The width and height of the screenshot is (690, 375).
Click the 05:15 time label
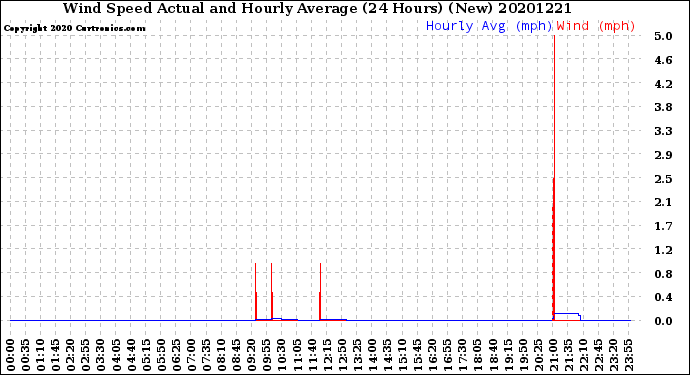pos(147,355)
